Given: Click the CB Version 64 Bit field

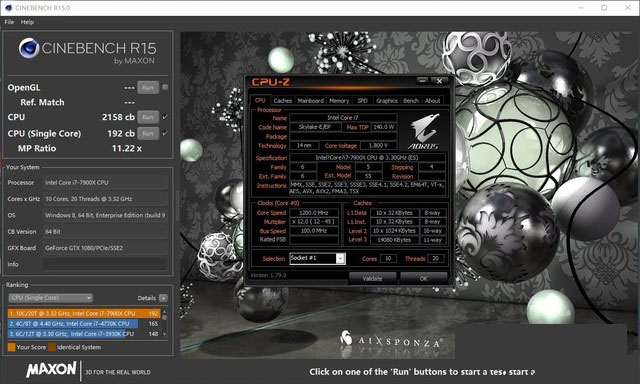Looking at the screenshot, I should [x=105, y=232].
